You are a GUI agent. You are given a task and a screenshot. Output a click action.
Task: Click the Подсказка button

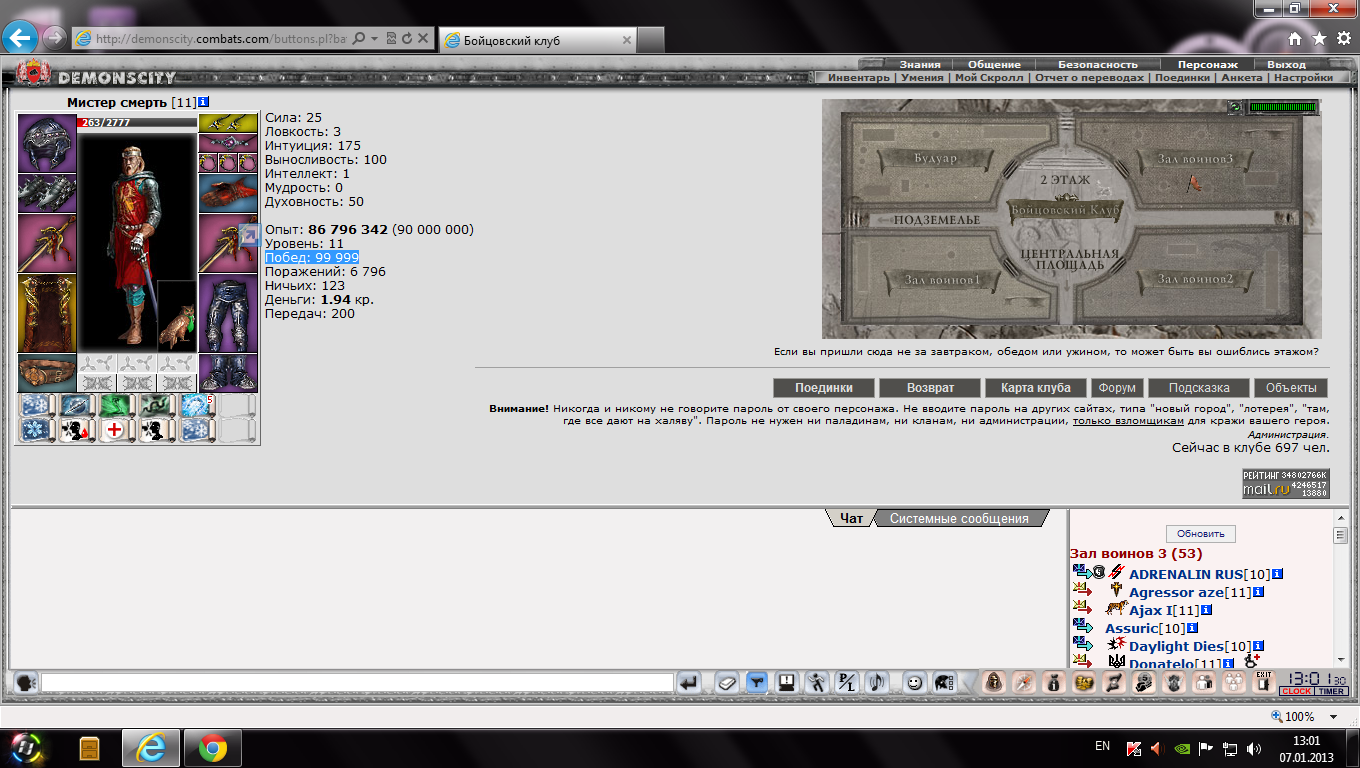click(x=1199, y=388)
